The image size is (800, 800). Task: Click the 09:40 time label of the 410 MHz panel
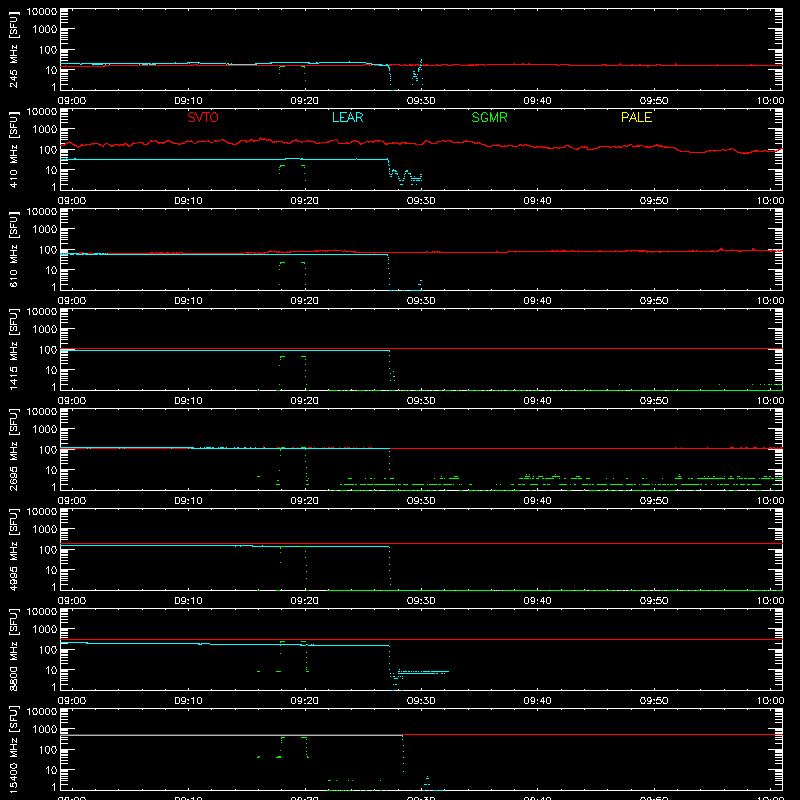click(537, 201)
